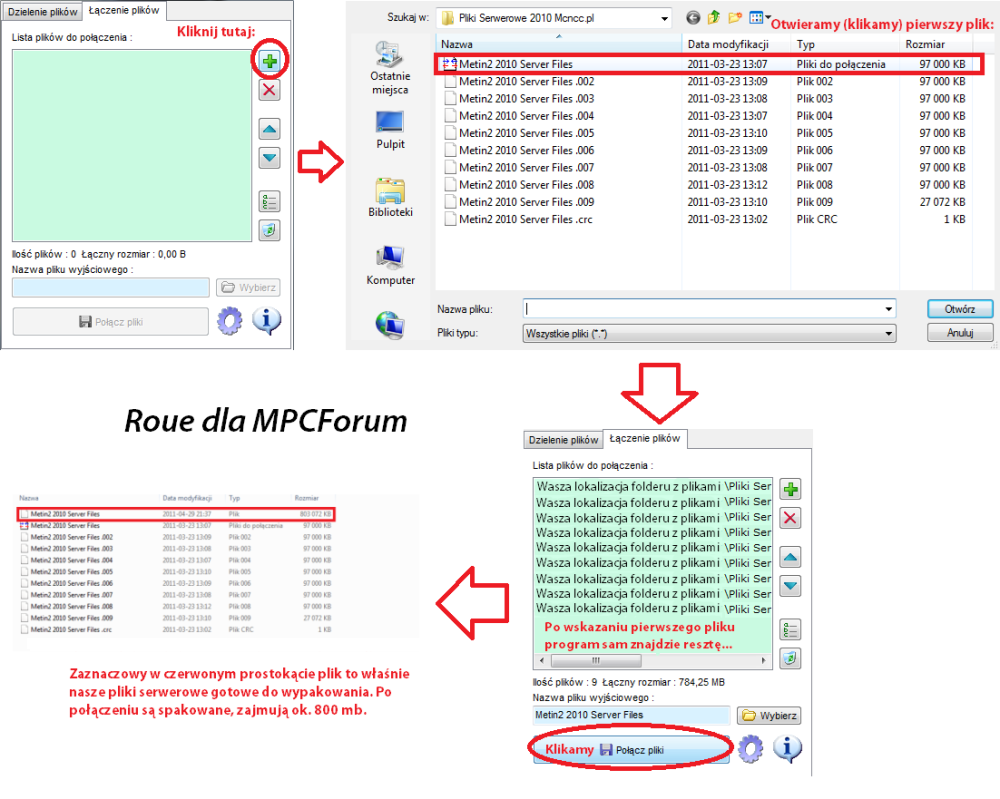This screenshot has height=799, width=1000.
Task: Select Metin2 2010 Server Files .002 in Open dialog
Action: [704, 82]
